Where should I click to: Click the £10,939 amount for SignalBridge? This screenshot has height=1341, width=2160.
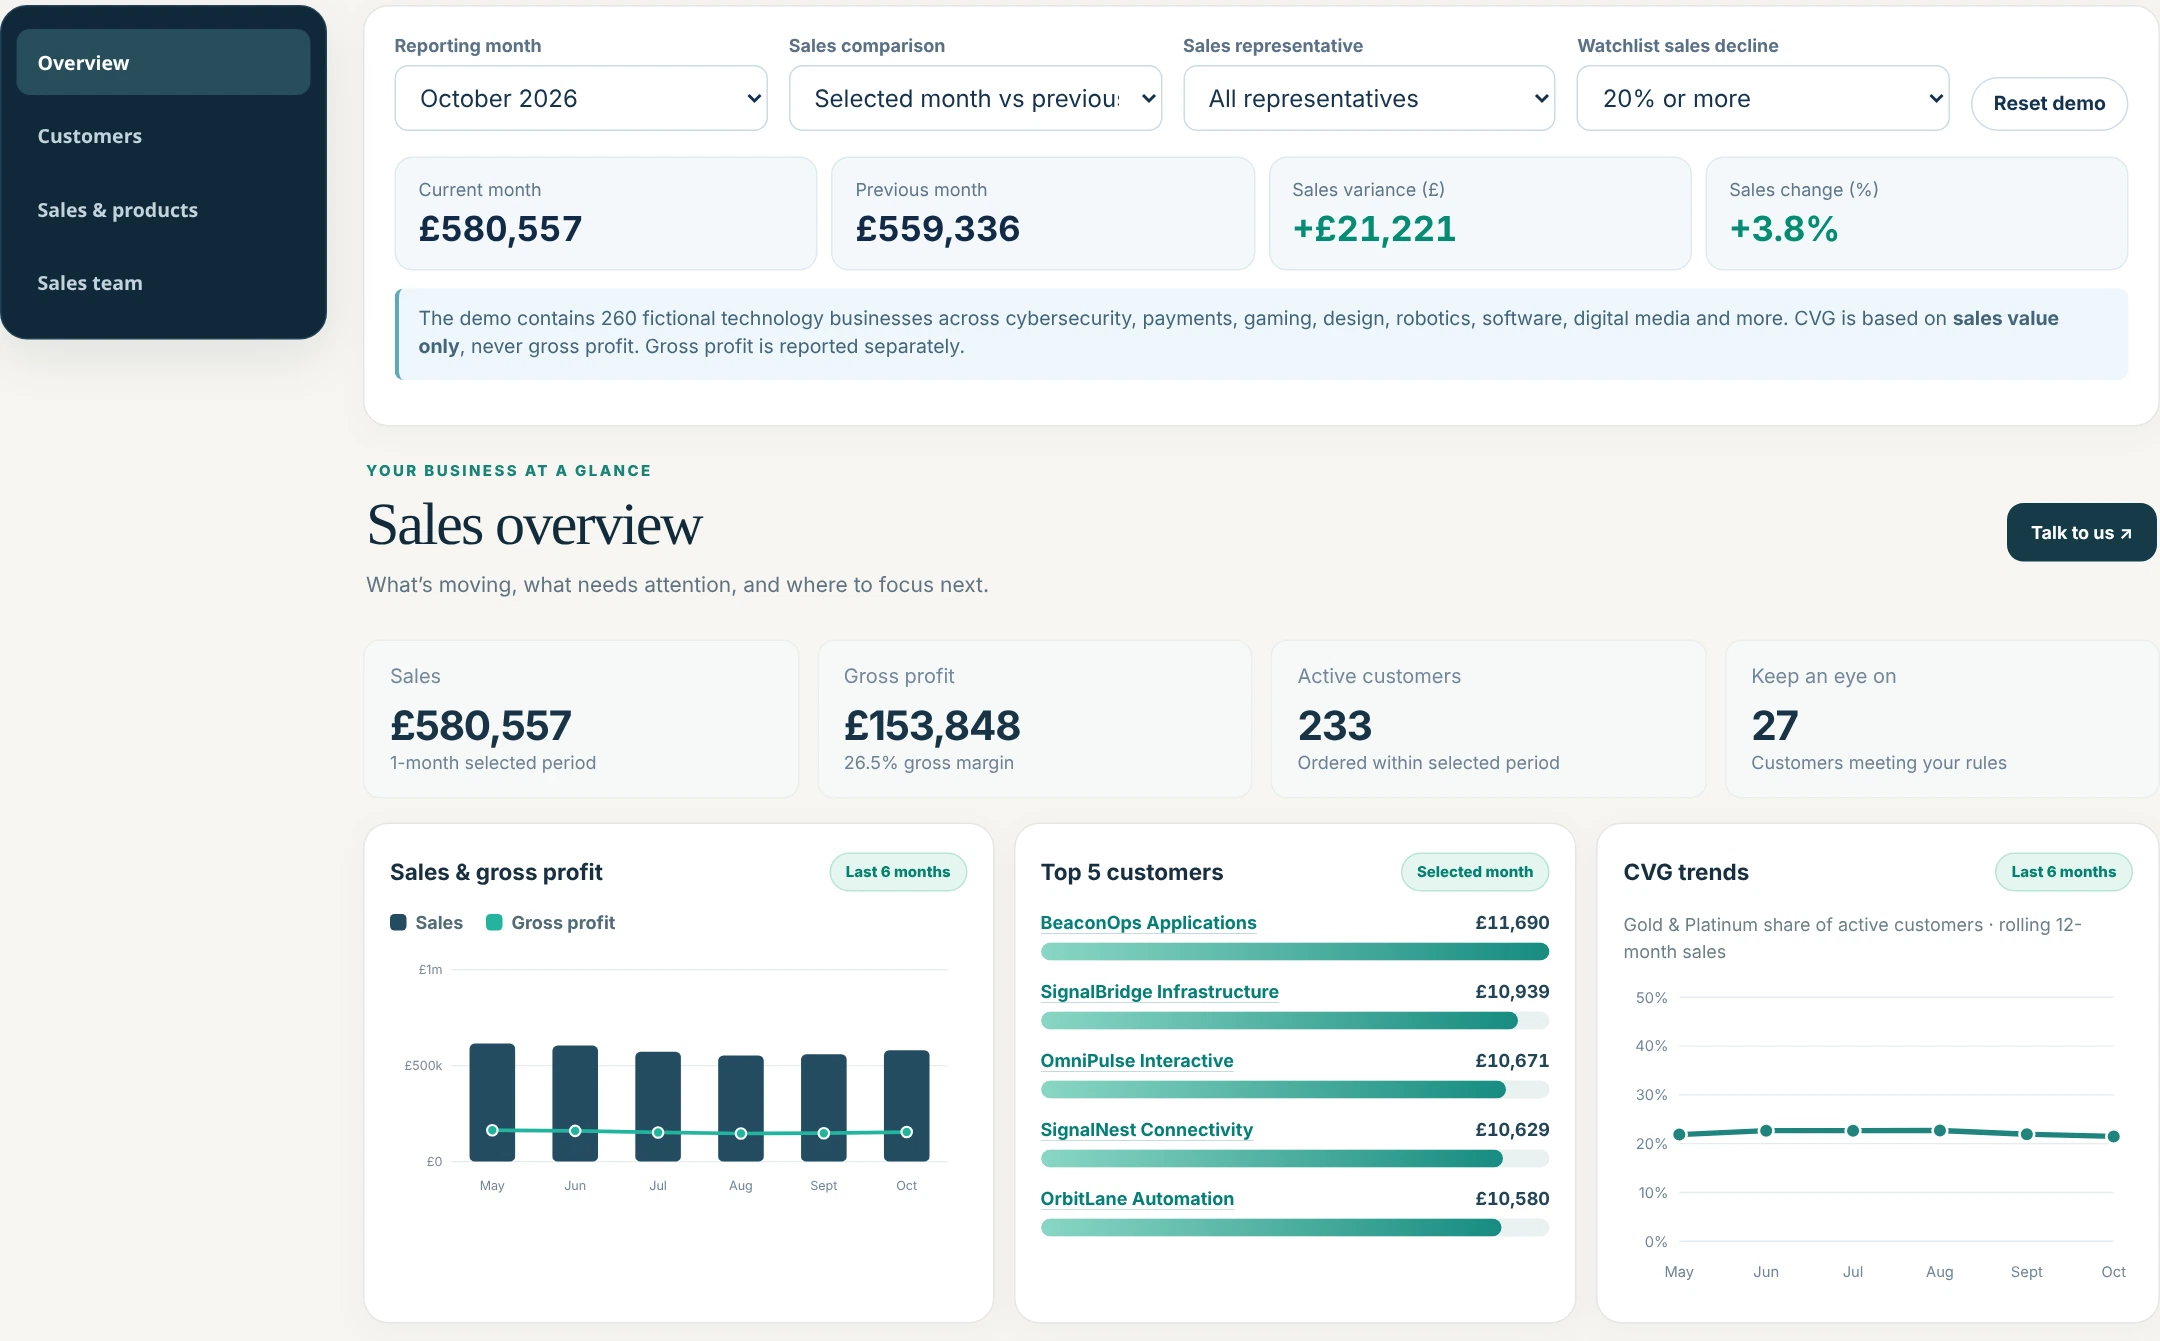pyautogui.click(x=1512, y=992)
